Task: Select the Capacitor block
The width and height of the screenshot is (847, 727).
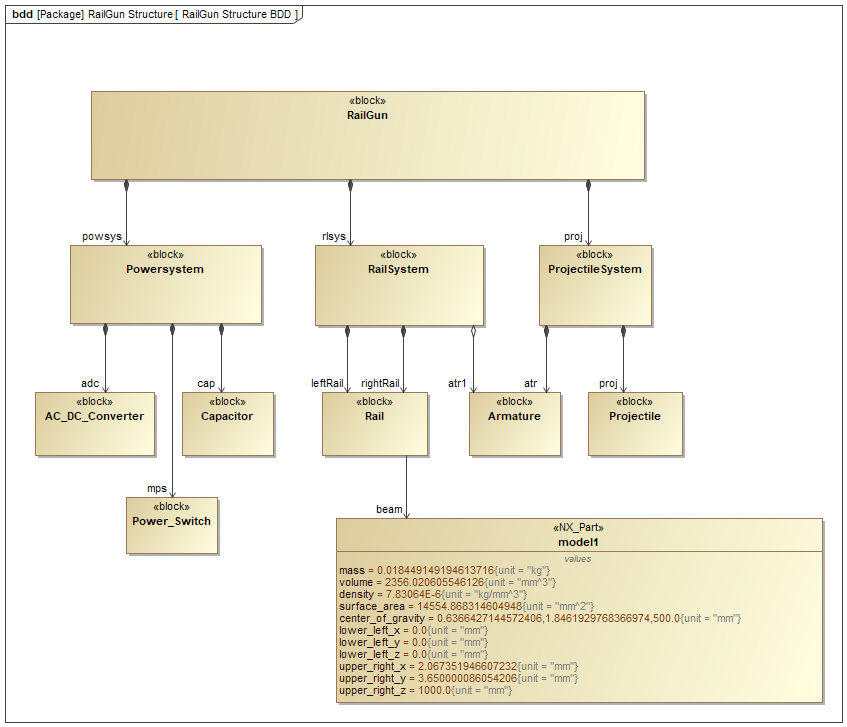Action: click(x=228, y=424)
